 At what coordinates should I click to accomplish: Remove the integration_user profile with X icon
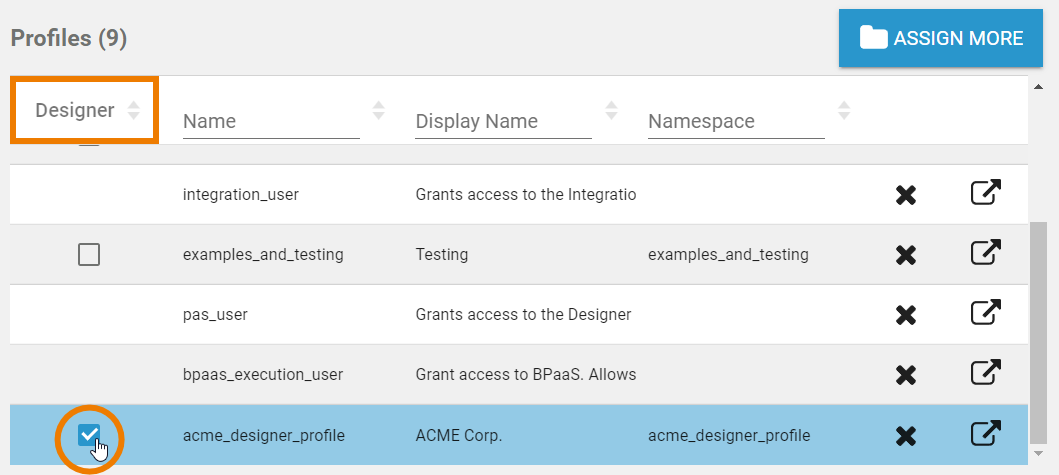pyautogui.click(x=906, y=195)
